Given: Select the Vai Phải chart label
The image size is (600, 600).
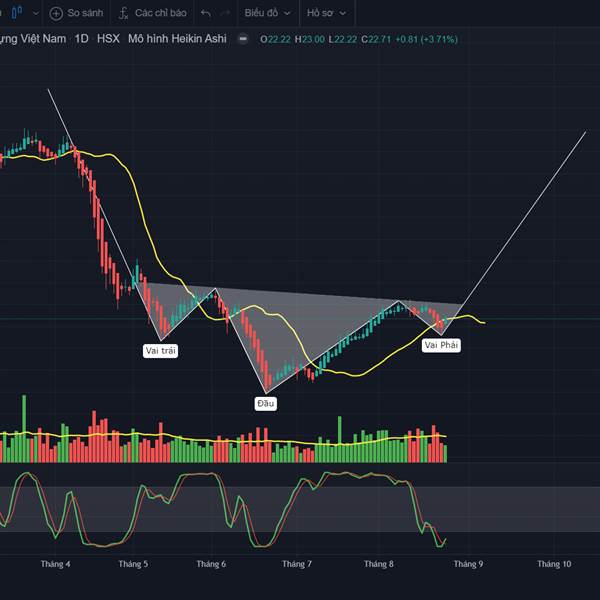Looking at the screenshot, I should pyautogui.click(x=441, y=345).
